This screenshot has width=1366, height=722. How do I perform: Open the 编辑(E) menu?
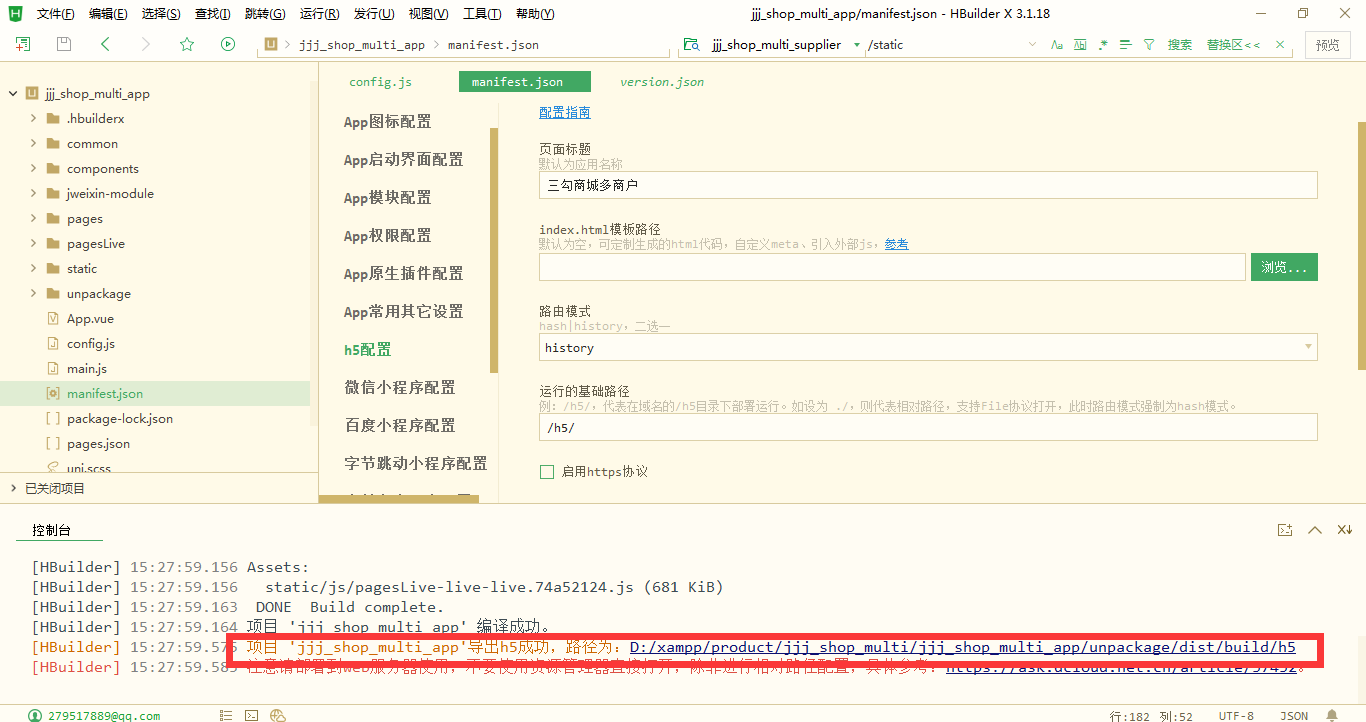click(108, 14)
